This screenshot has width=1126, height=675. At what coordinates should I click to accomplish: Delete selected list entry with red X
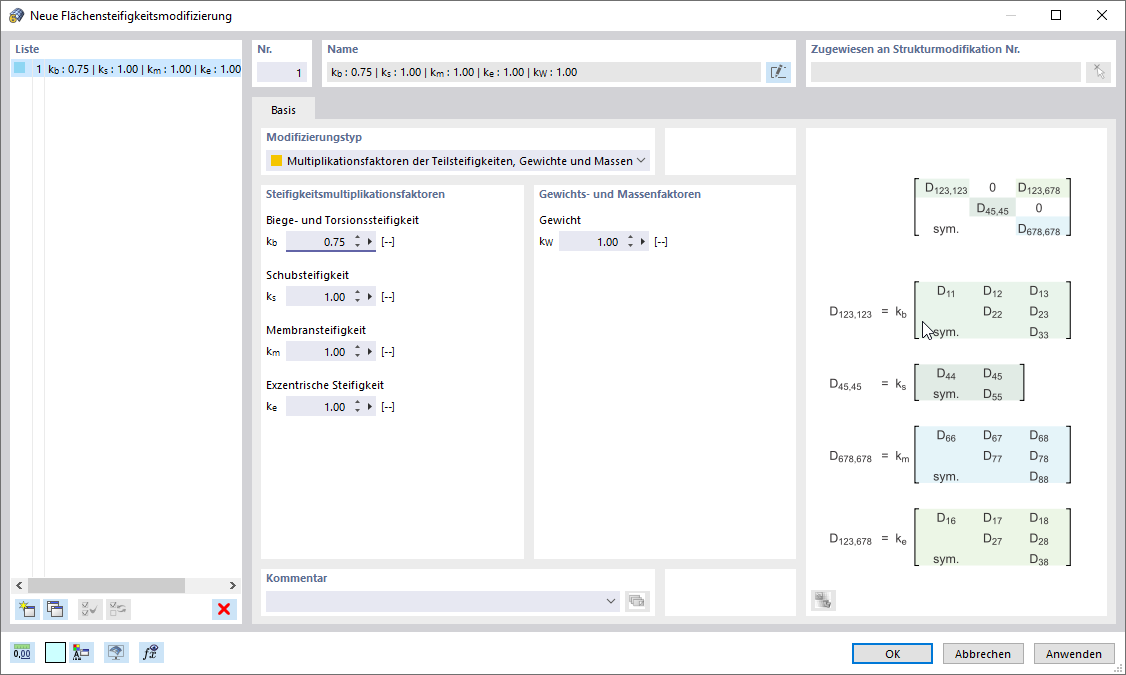click(x=224, y=609)
